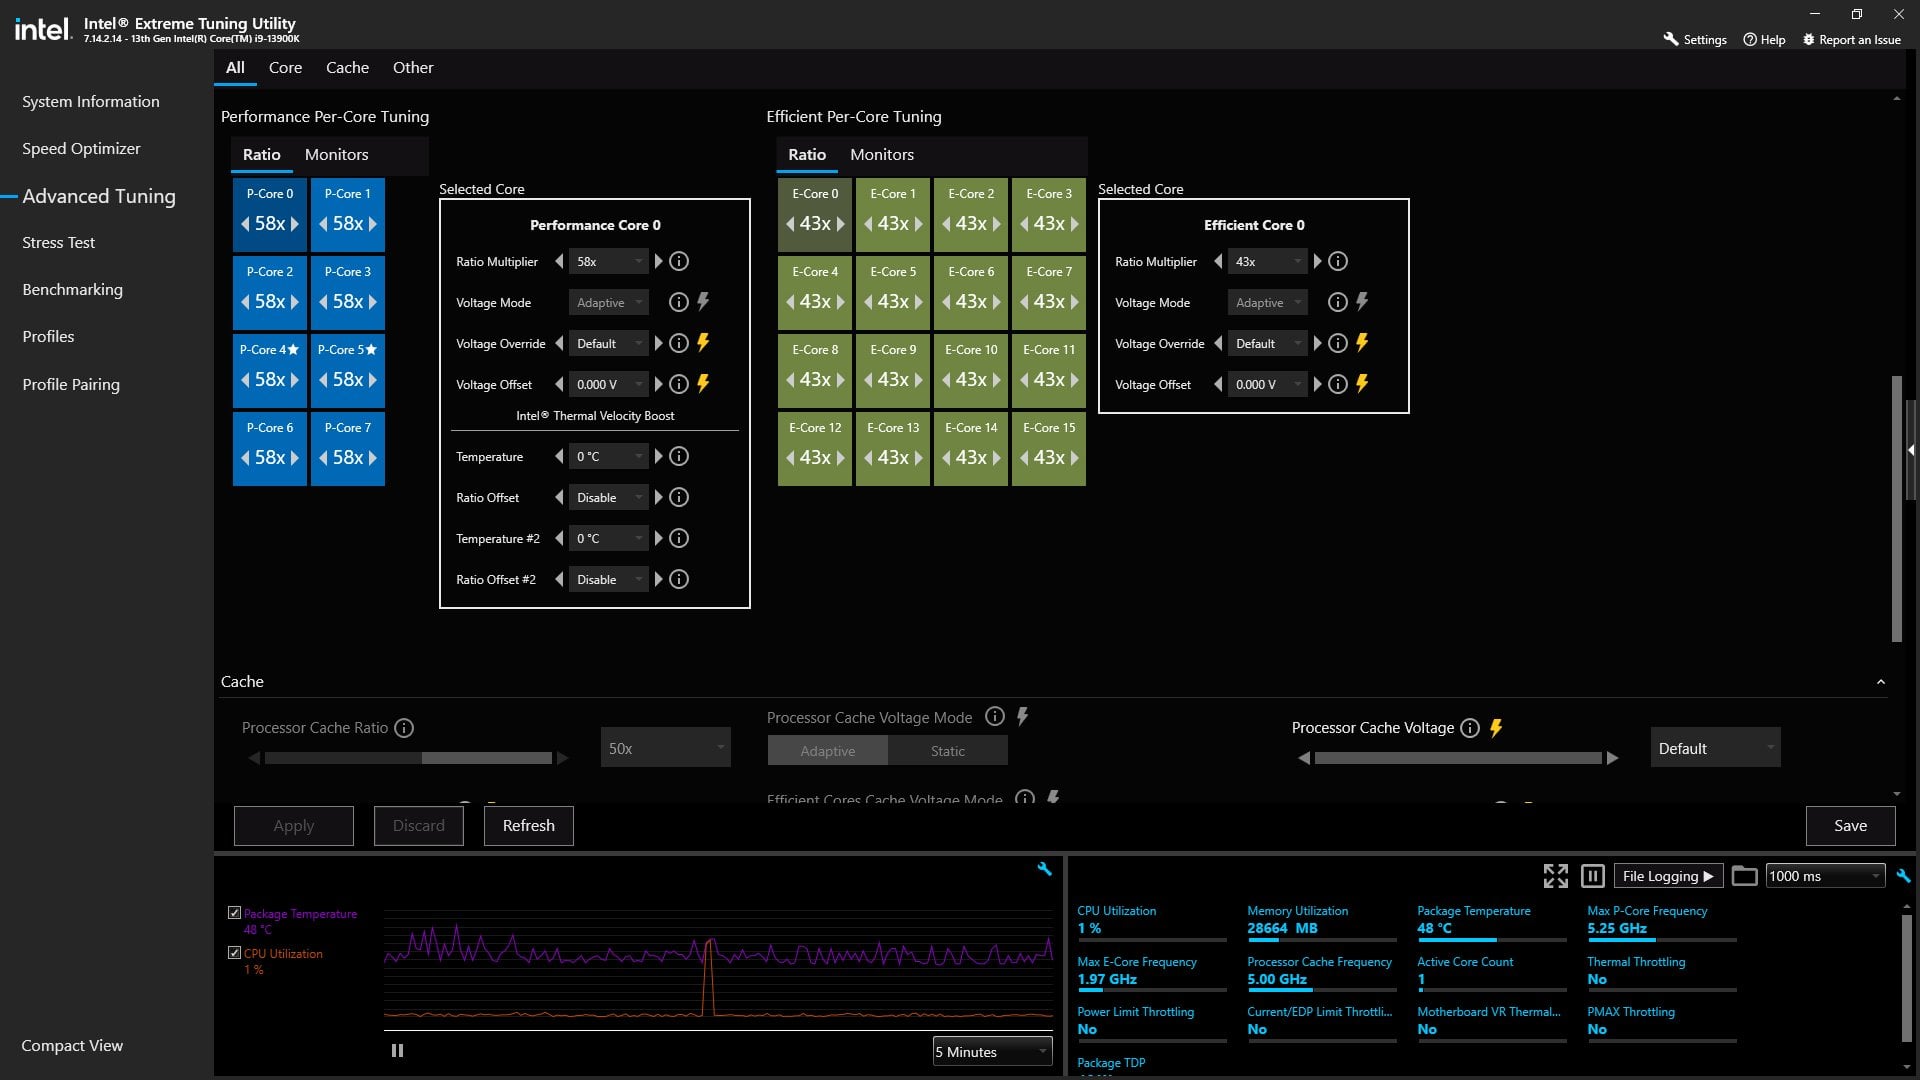1920x1080 pixels.
Task: Pause the monitoring with the pause icon
Action: [x=1593, y=876]
